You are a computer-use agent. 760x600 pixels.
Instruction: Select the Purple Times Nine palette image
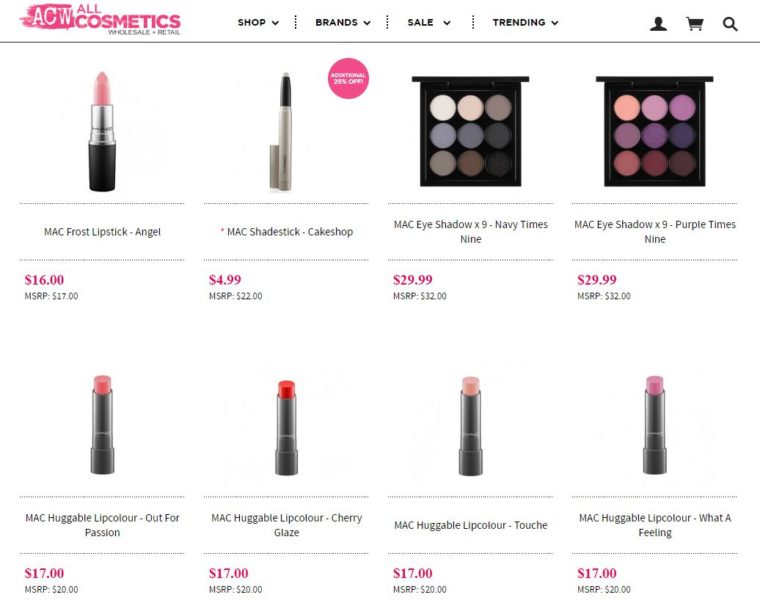(x=654, y=131)
